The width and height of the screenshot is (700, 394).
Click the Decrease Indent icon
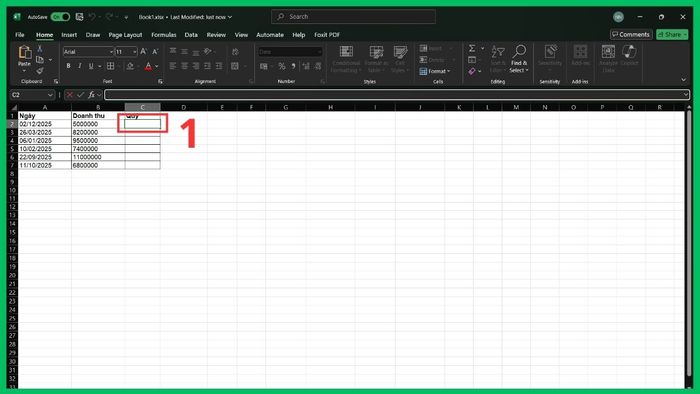207,66
